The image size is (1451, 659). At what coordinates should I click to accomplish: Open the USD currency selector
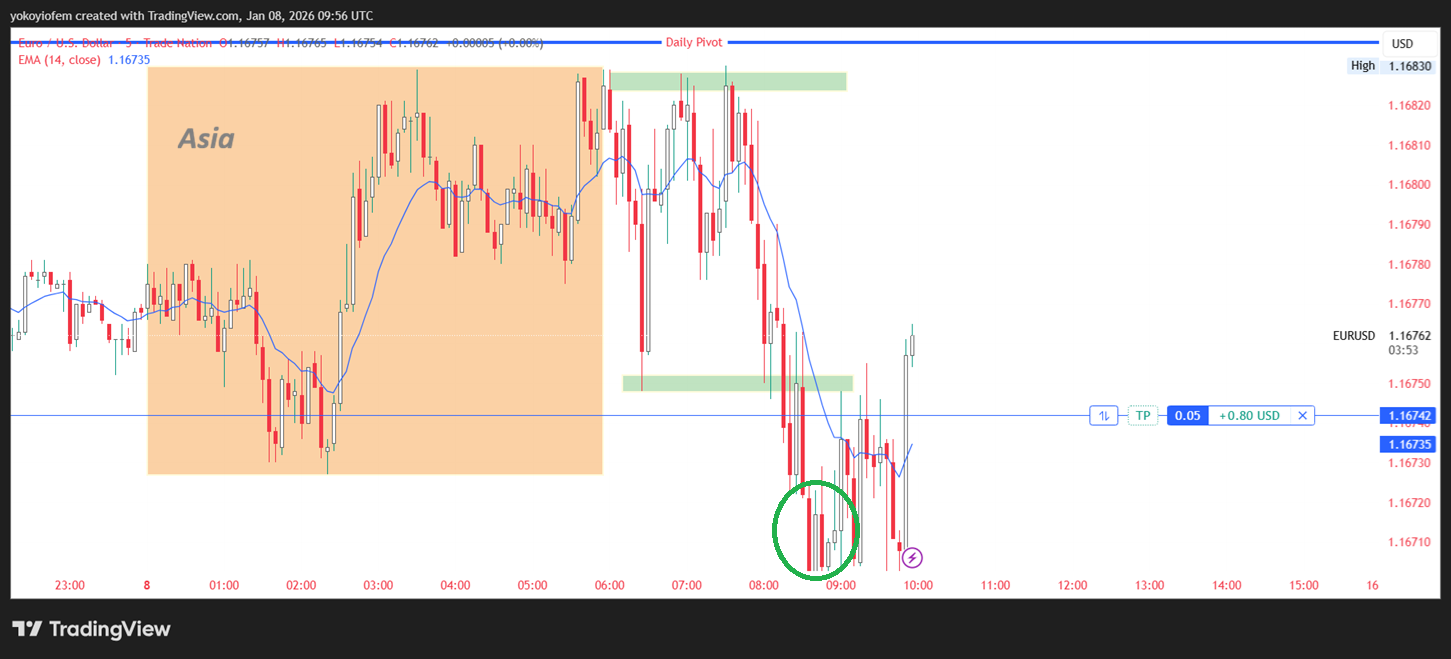(x=1402, y=44)
